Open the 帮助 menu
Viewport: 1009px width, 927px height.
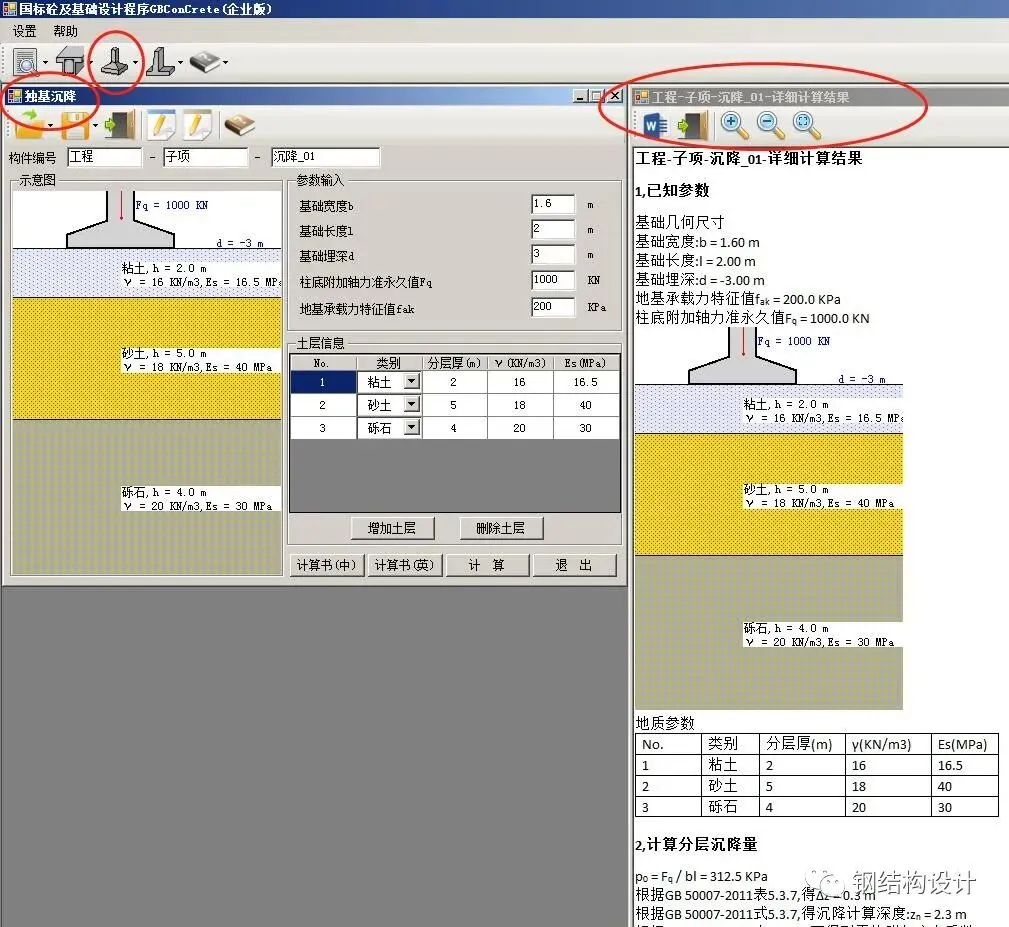65,31
